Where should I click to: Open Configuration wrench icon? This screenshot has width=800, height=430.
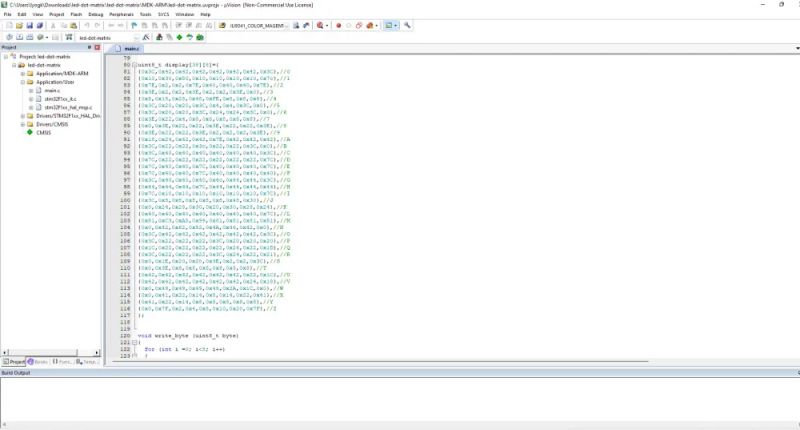[x=407, y=26]
